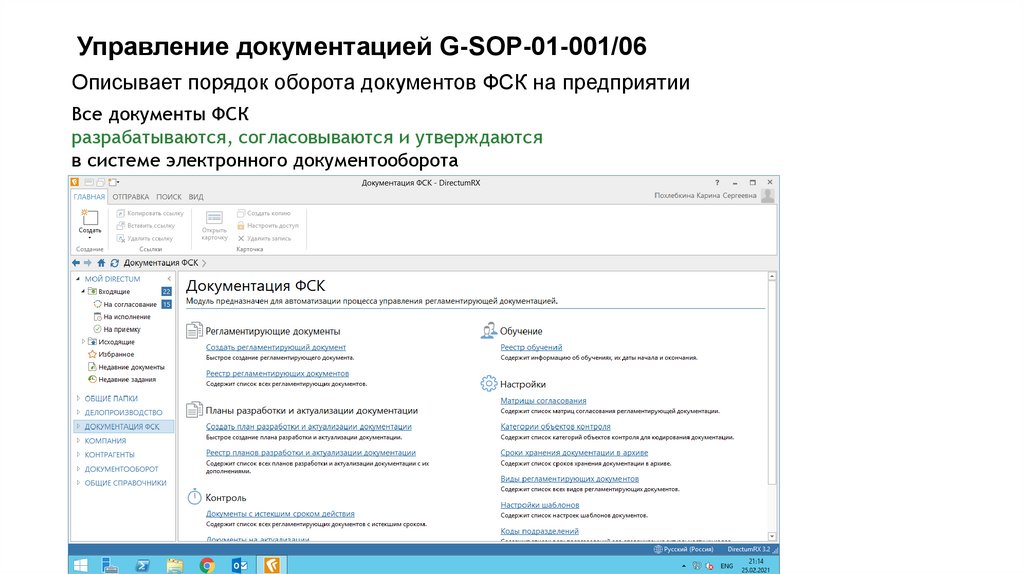Screen dimensions: 1024x574
Task: Click the Forward navigation arrow
Action: point(88,263)
